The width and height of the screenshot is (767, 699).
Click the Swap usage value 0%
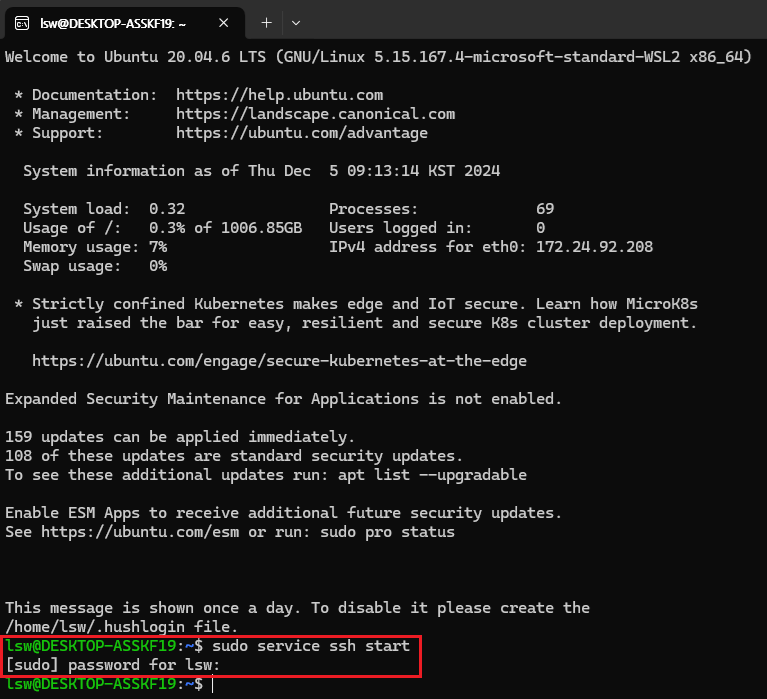coord(158,266)
